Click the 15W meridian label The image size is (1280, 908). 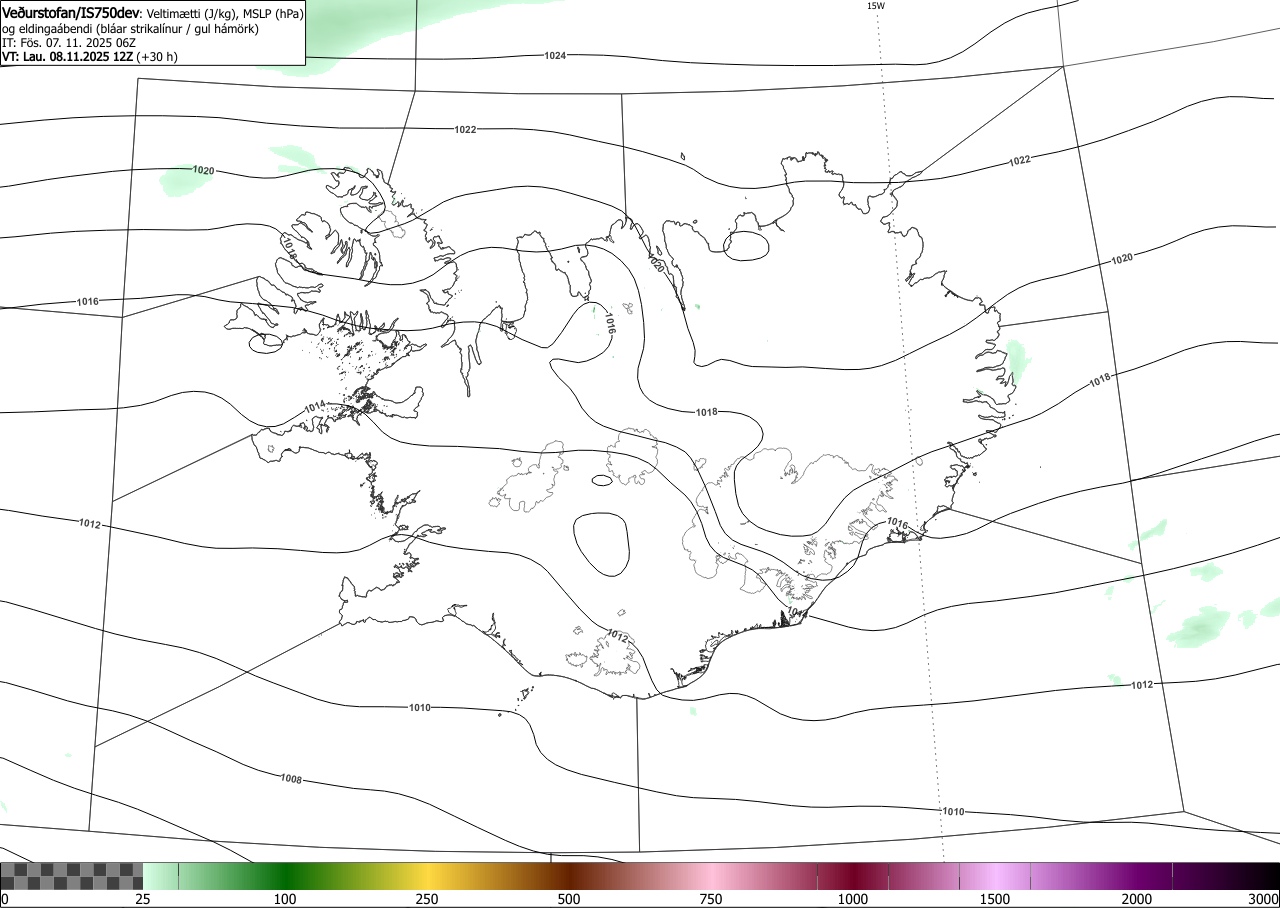pos(875,6)
